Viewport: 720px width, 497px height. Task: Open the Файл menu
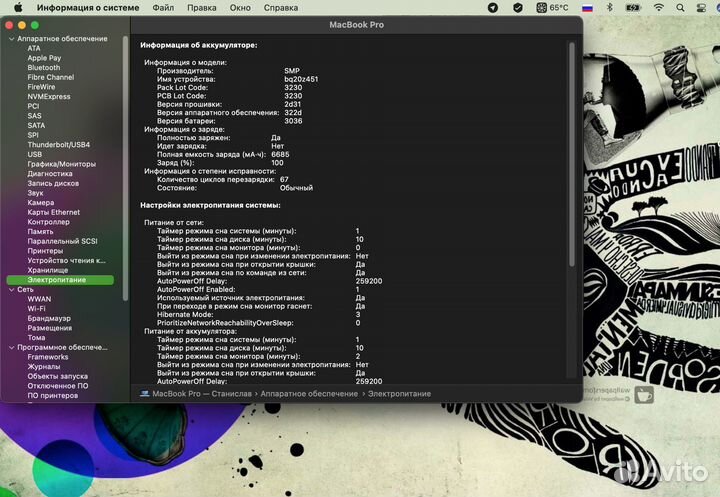[163, 7]
